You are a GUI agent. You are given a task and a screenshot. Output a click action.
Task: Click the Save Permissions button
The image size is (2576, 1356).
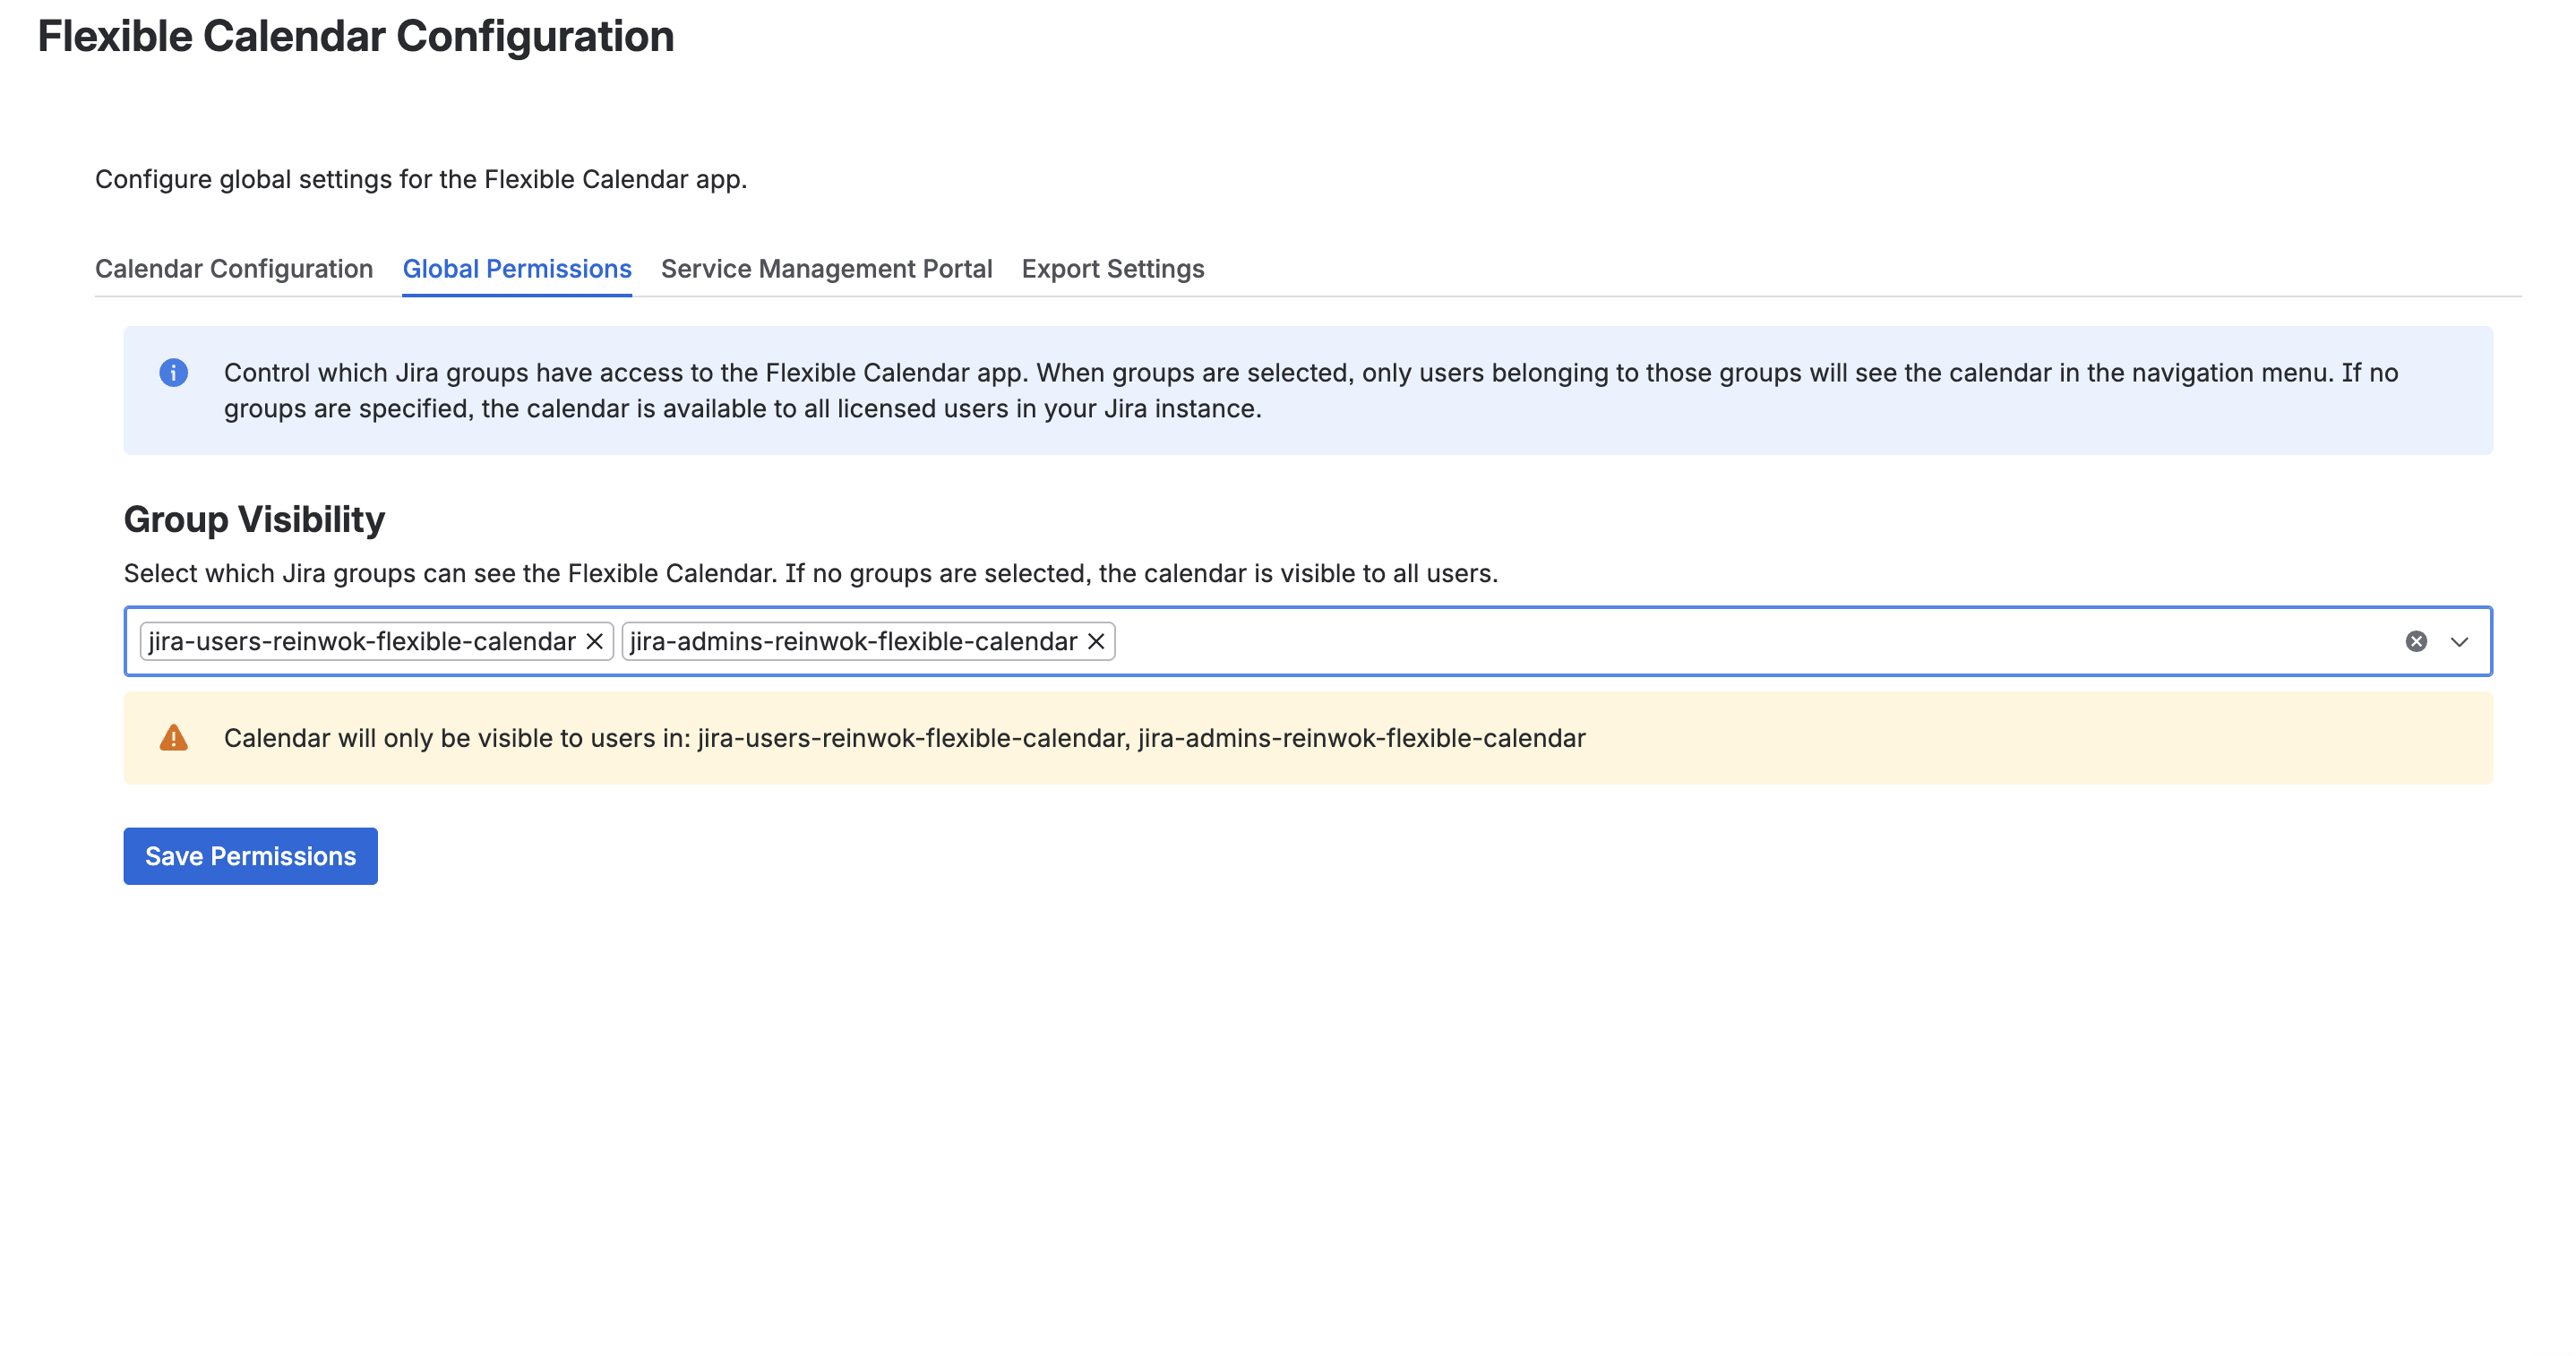coord(249,856)
